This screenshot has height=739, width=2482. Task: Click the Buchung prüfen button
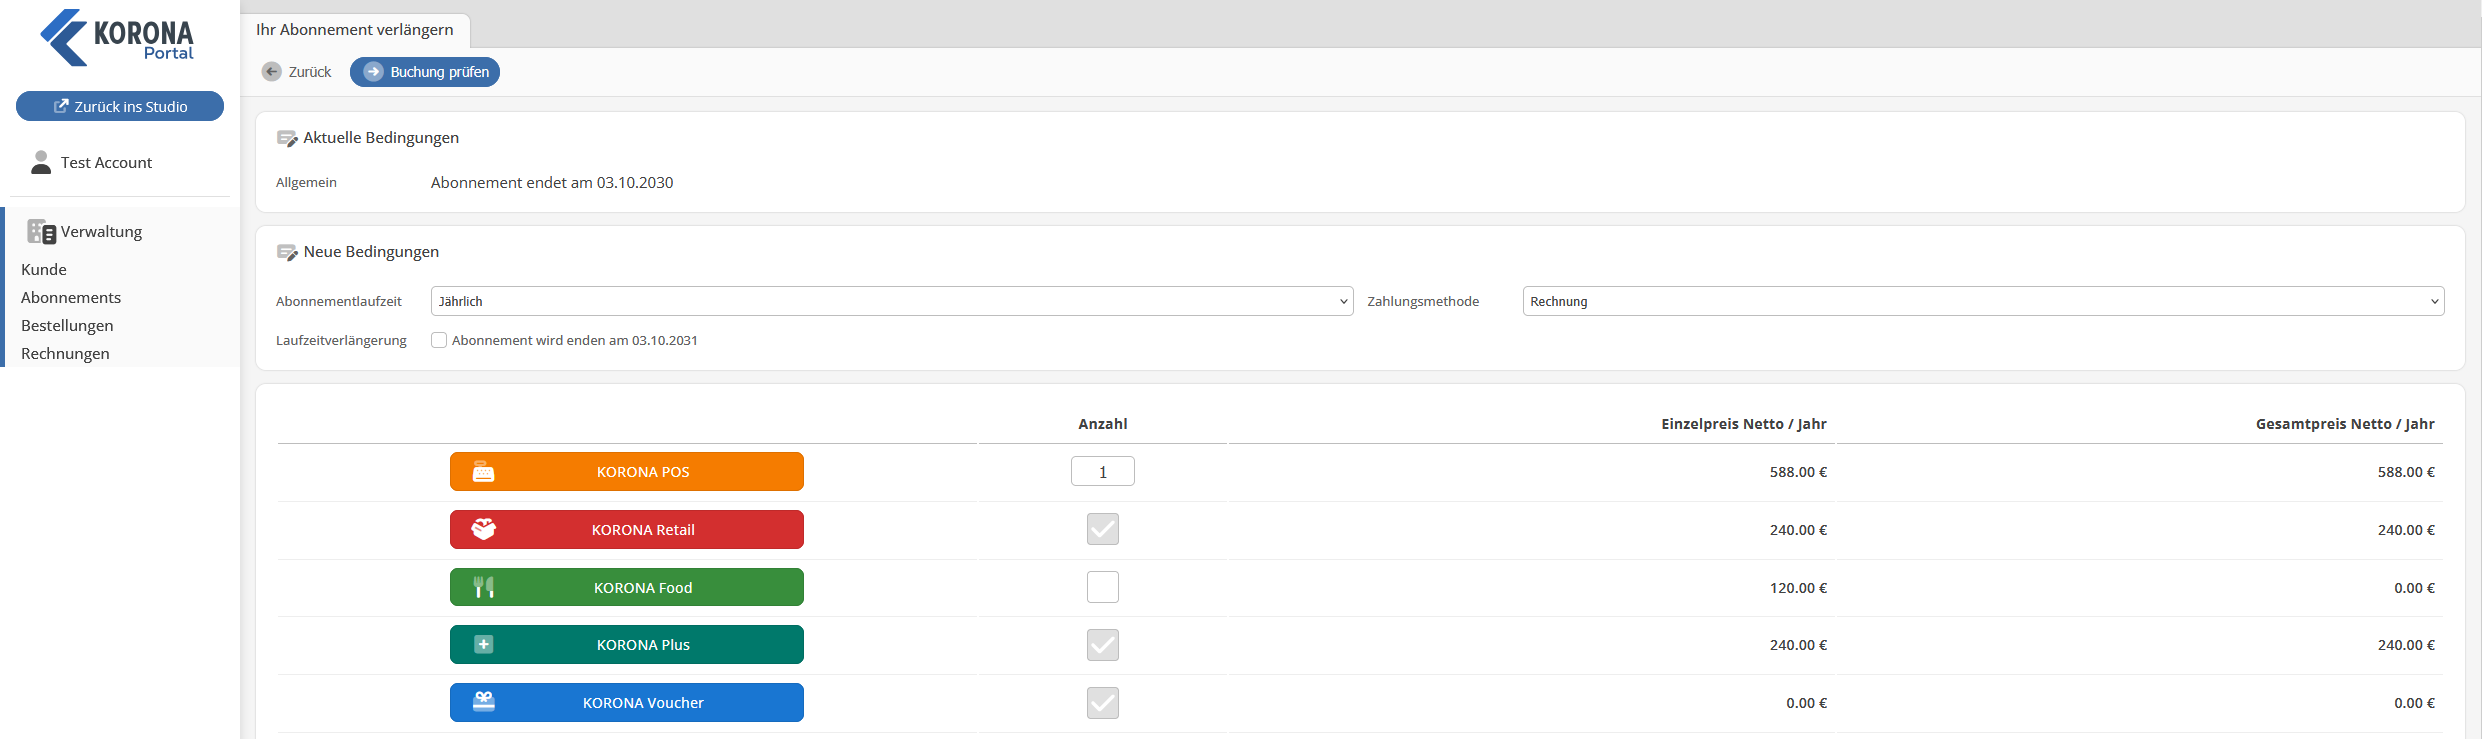click(425, 72)
